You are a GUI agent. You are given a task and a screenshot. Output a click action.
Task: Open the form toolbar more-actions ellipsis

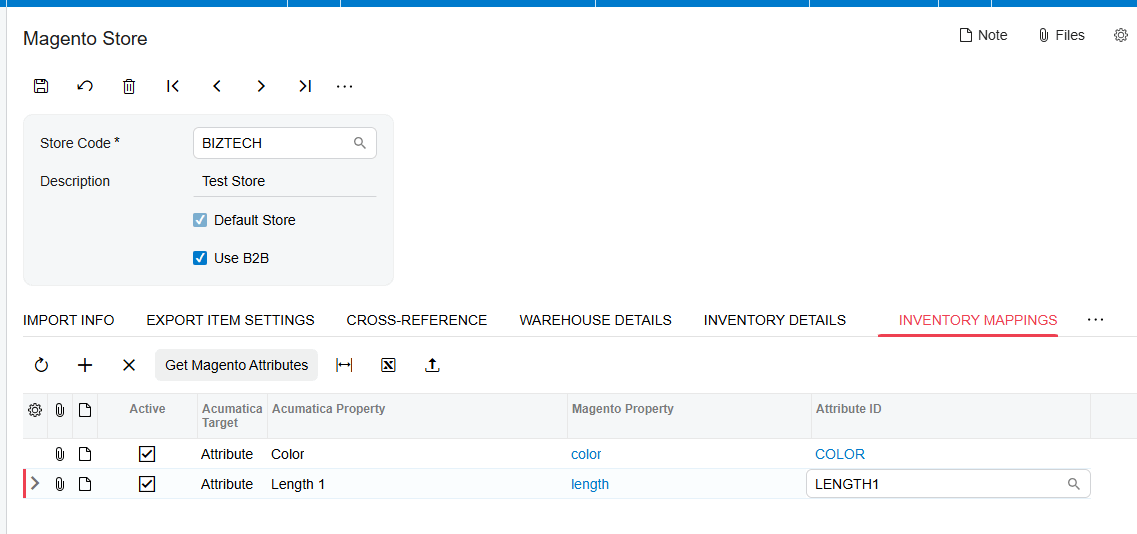click(344, 86)
